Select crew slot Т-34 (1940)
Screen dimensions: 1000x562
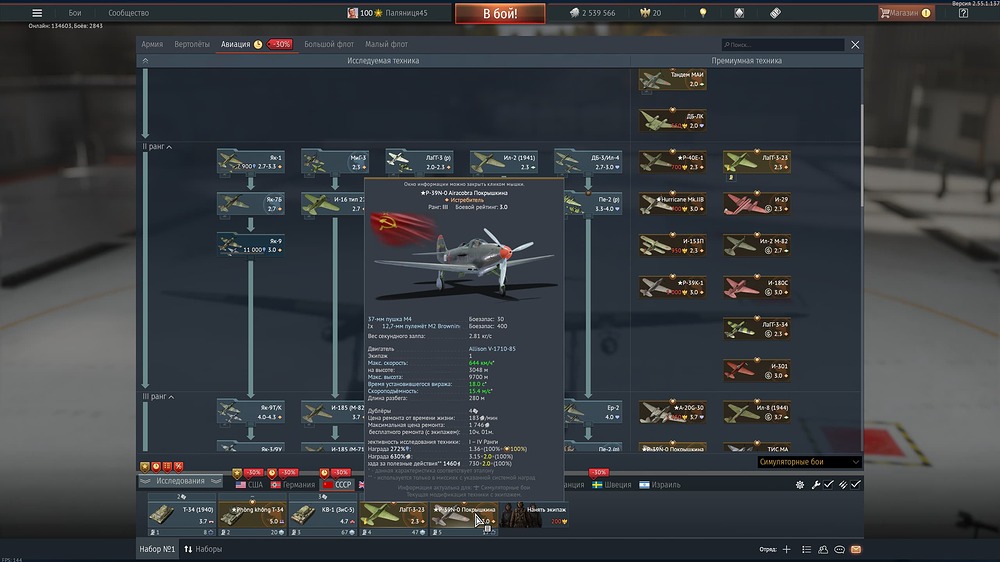pos(181,515)
